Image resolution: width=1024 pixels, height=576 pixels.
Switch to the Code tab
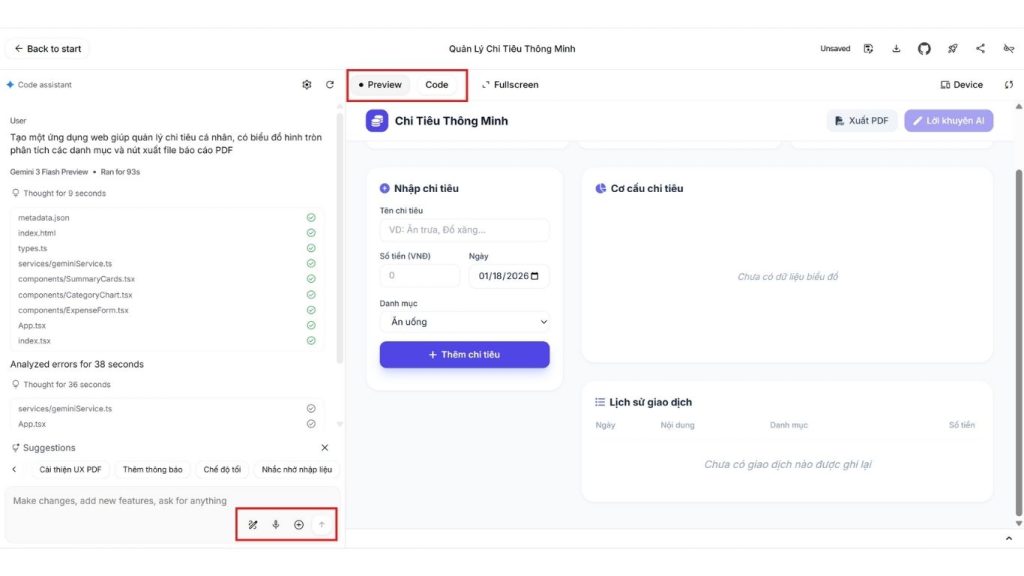[437, 85]
